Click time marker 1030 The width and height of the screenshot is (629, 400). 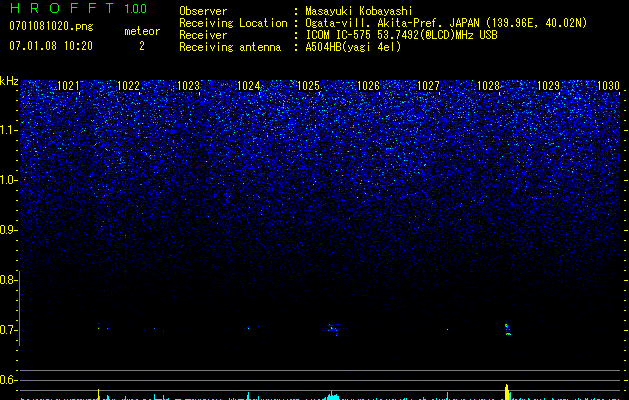point(609,86)
